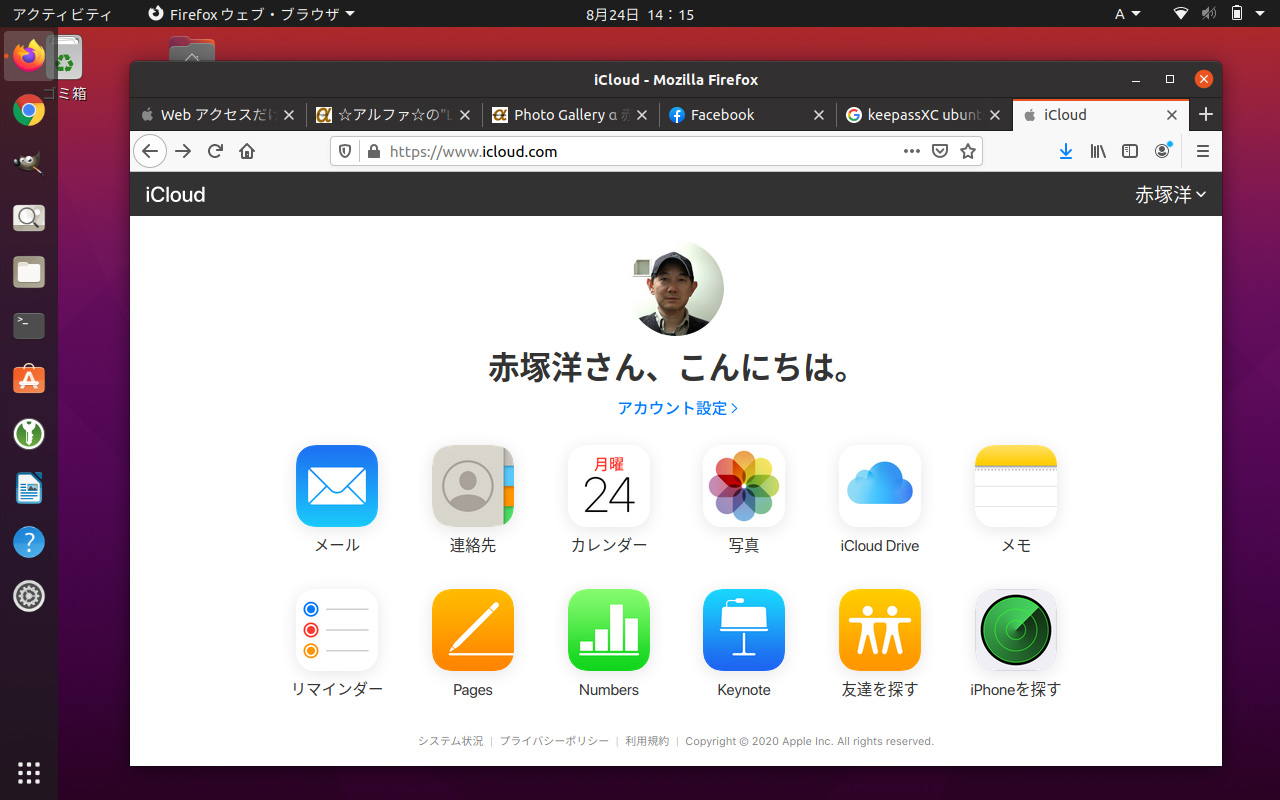
Task: Open the Firefox downloads panel
Action: click(1066, 151)
